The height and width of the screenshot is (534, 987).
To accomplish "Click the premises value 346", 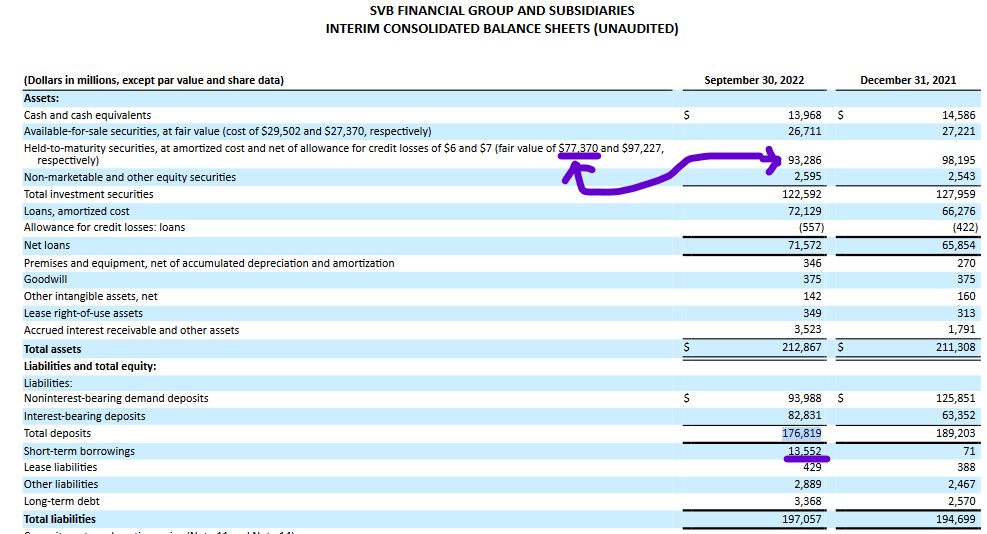I will pyautogui.click(x=813, y=263).
